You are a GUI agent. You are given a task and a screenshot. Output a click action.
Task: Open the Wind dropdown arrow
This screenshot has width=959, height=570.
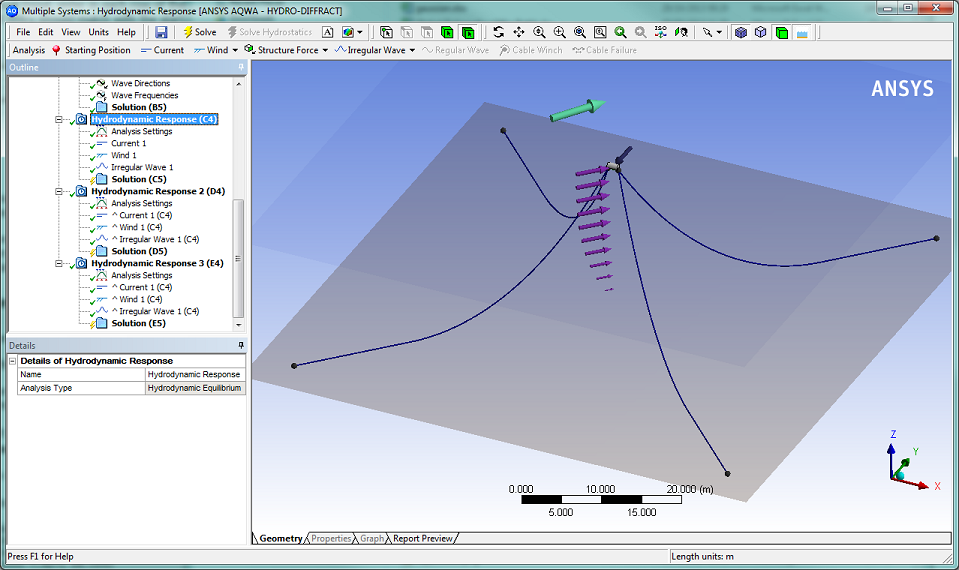(235, 50)
